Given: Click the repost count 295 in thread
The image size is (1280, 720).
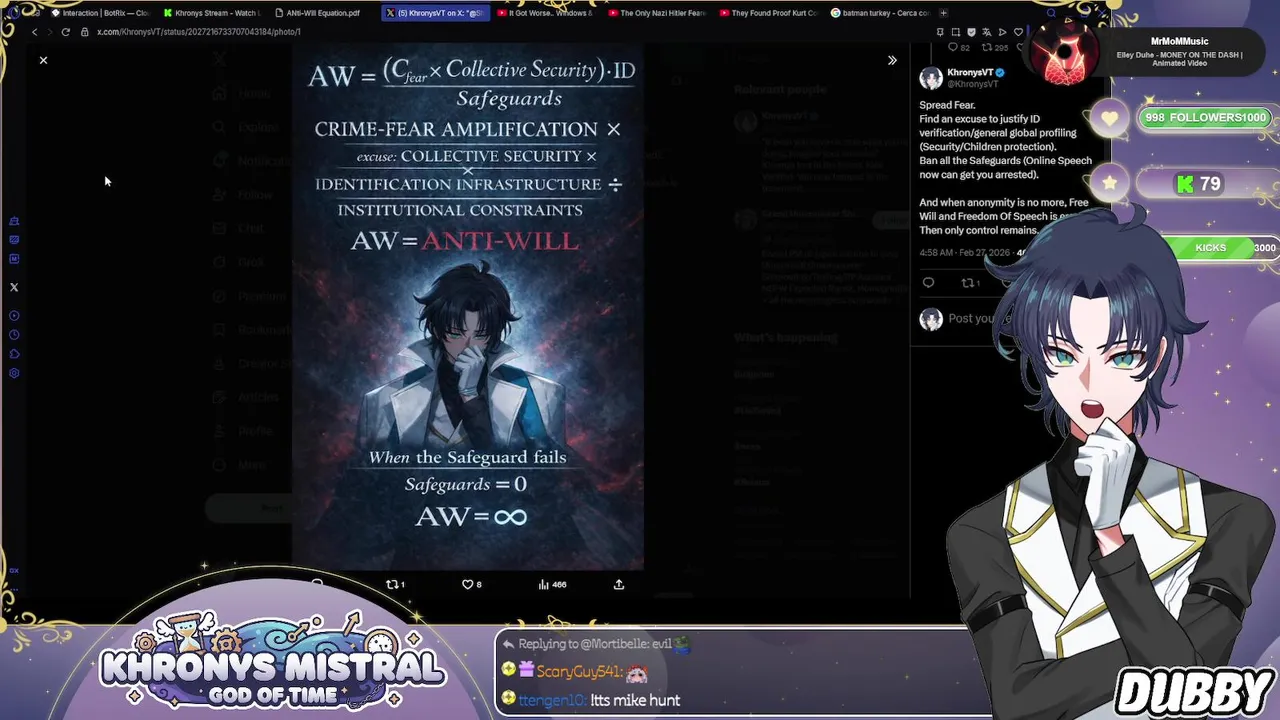Looking at the screenshot, I should coord(994,47).
